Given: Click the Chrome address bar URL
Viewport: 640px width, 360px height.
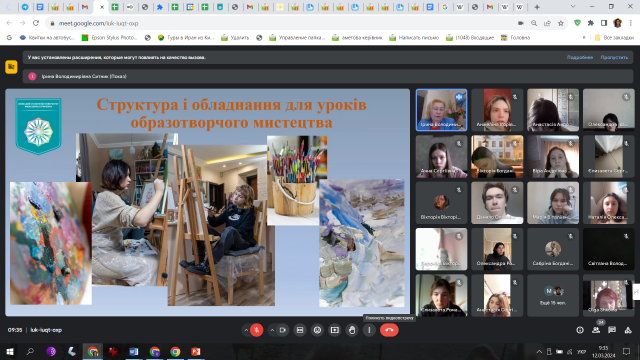Looking at the screenshot, I should 98,23.
